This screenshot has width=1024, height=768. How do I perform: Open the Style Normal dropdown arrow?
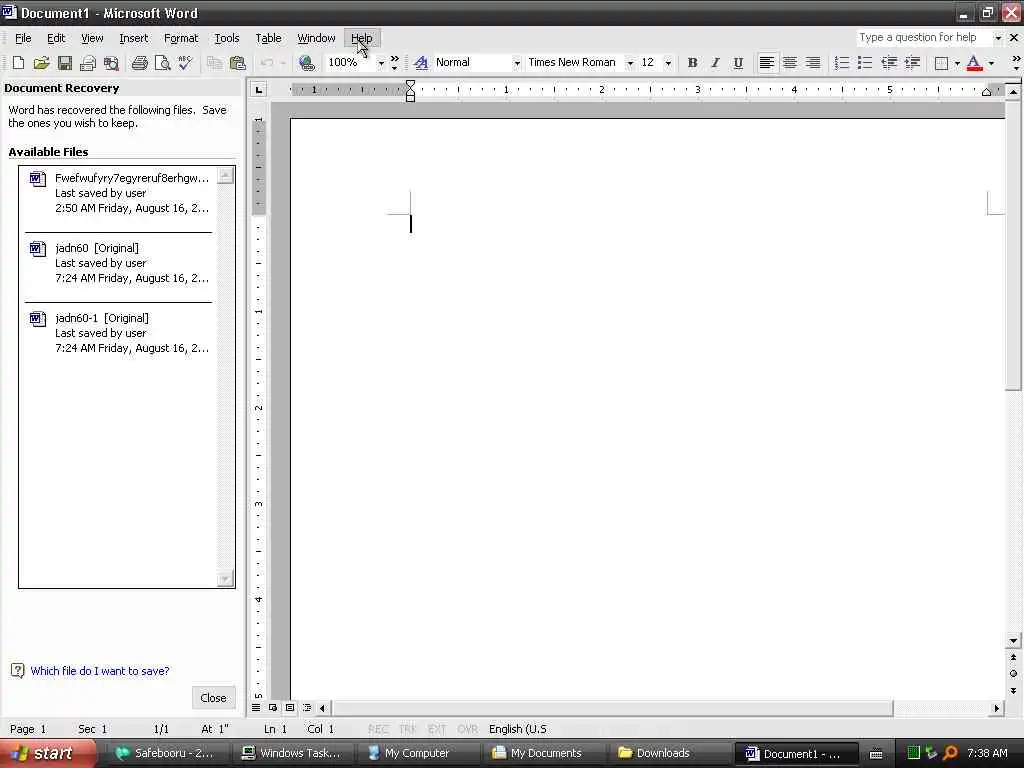(517, 63)
